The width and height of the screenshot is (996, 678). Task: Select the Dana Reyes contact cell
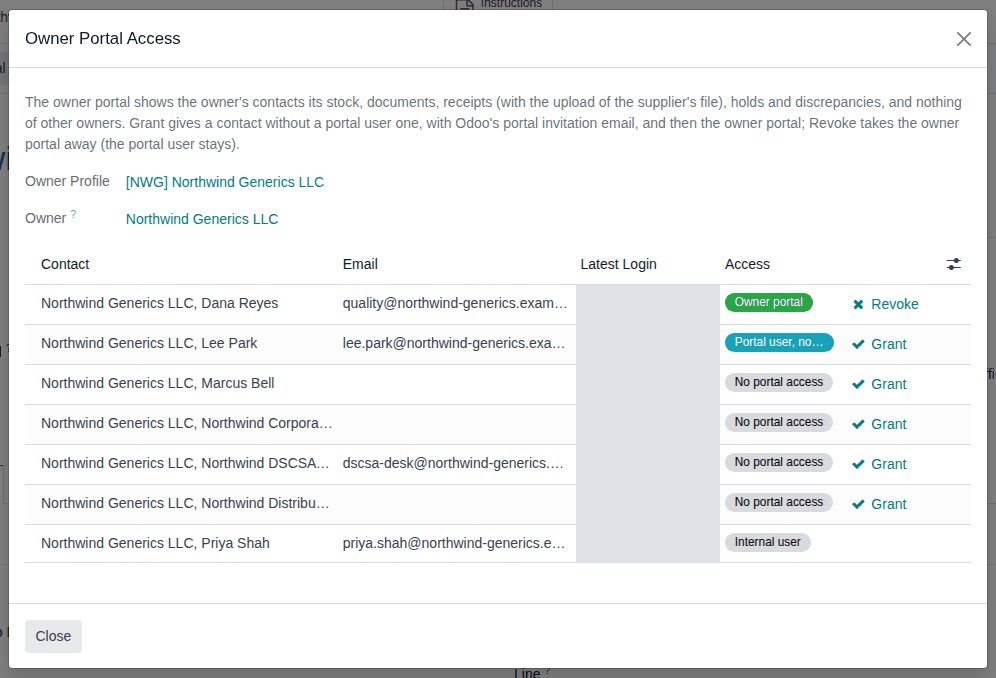click(182, 304)
